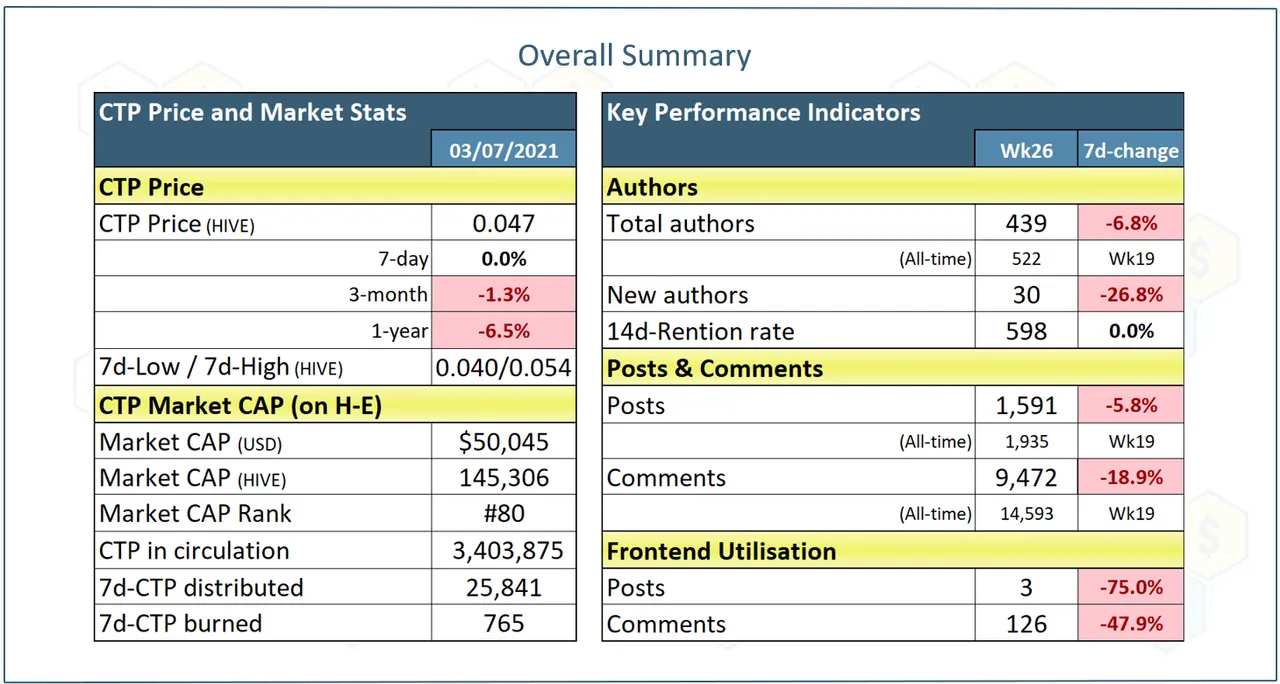Select the frontend posts value "3"
Image resolution: width=1280 pixels, height=684 pixels.
[1026, 587]
